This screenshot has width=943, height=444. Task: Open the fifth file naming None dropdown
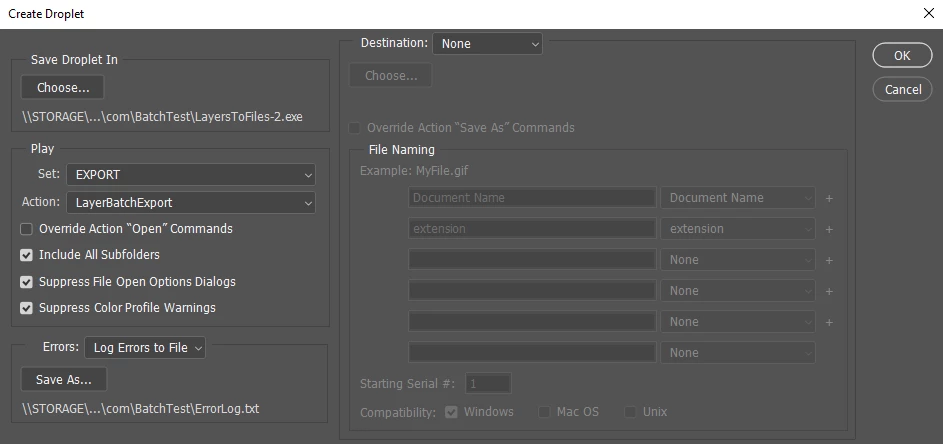(x=738, y=322)
